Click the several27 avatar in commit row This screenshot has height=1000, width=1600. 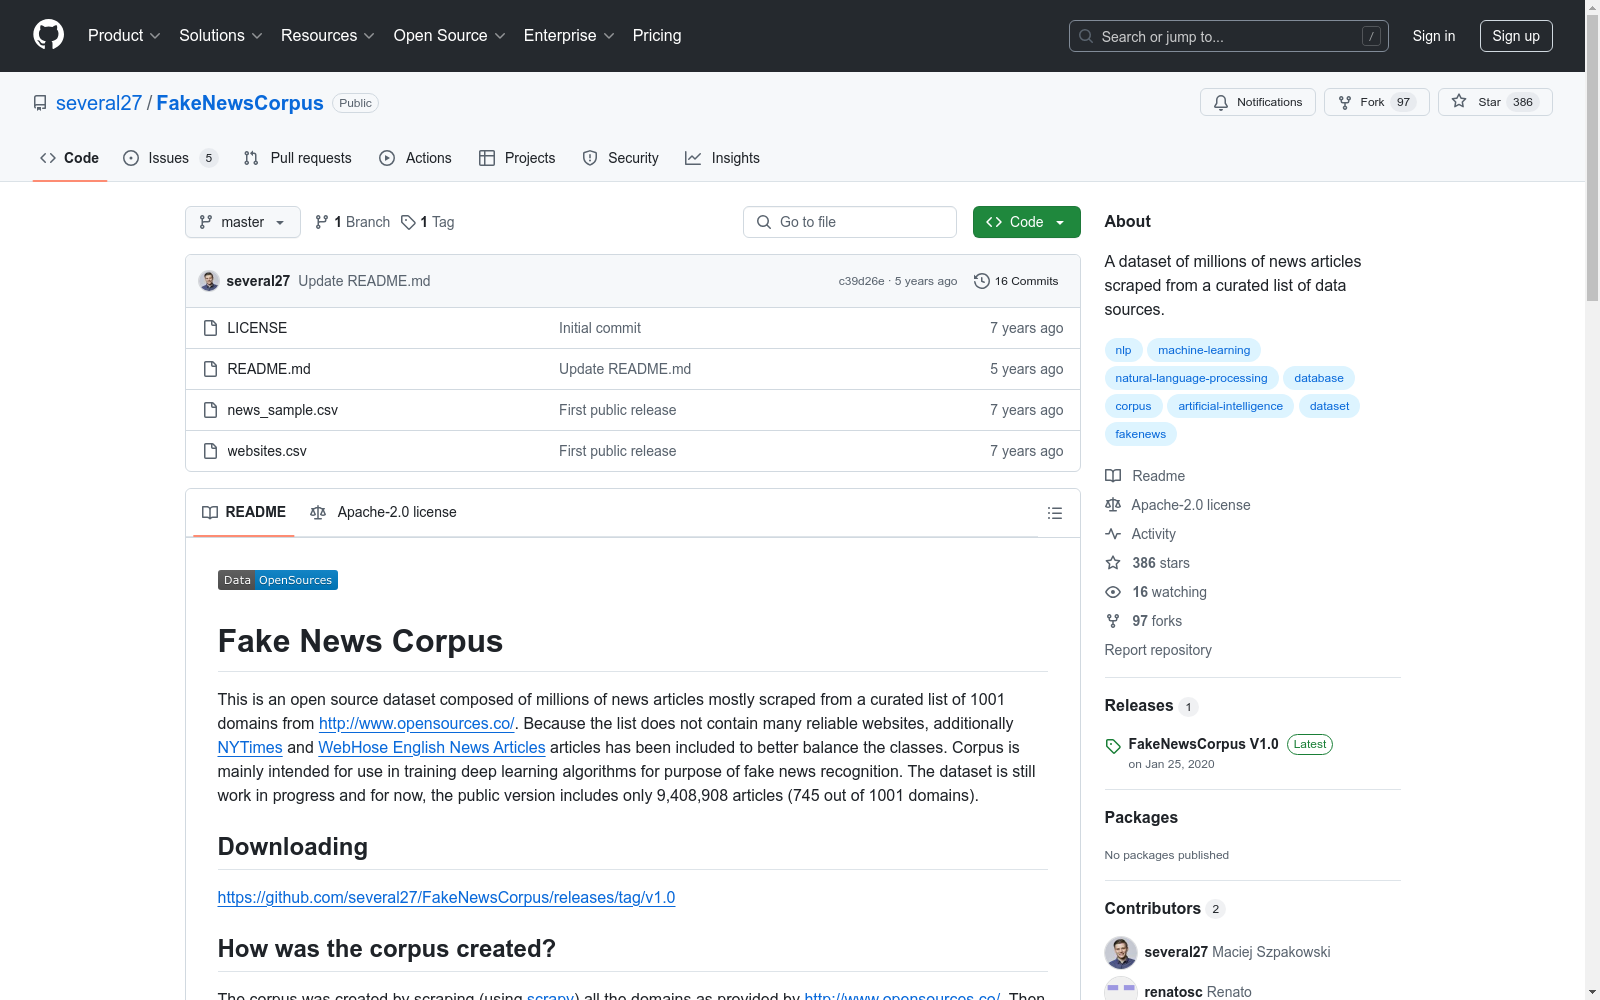209,281
